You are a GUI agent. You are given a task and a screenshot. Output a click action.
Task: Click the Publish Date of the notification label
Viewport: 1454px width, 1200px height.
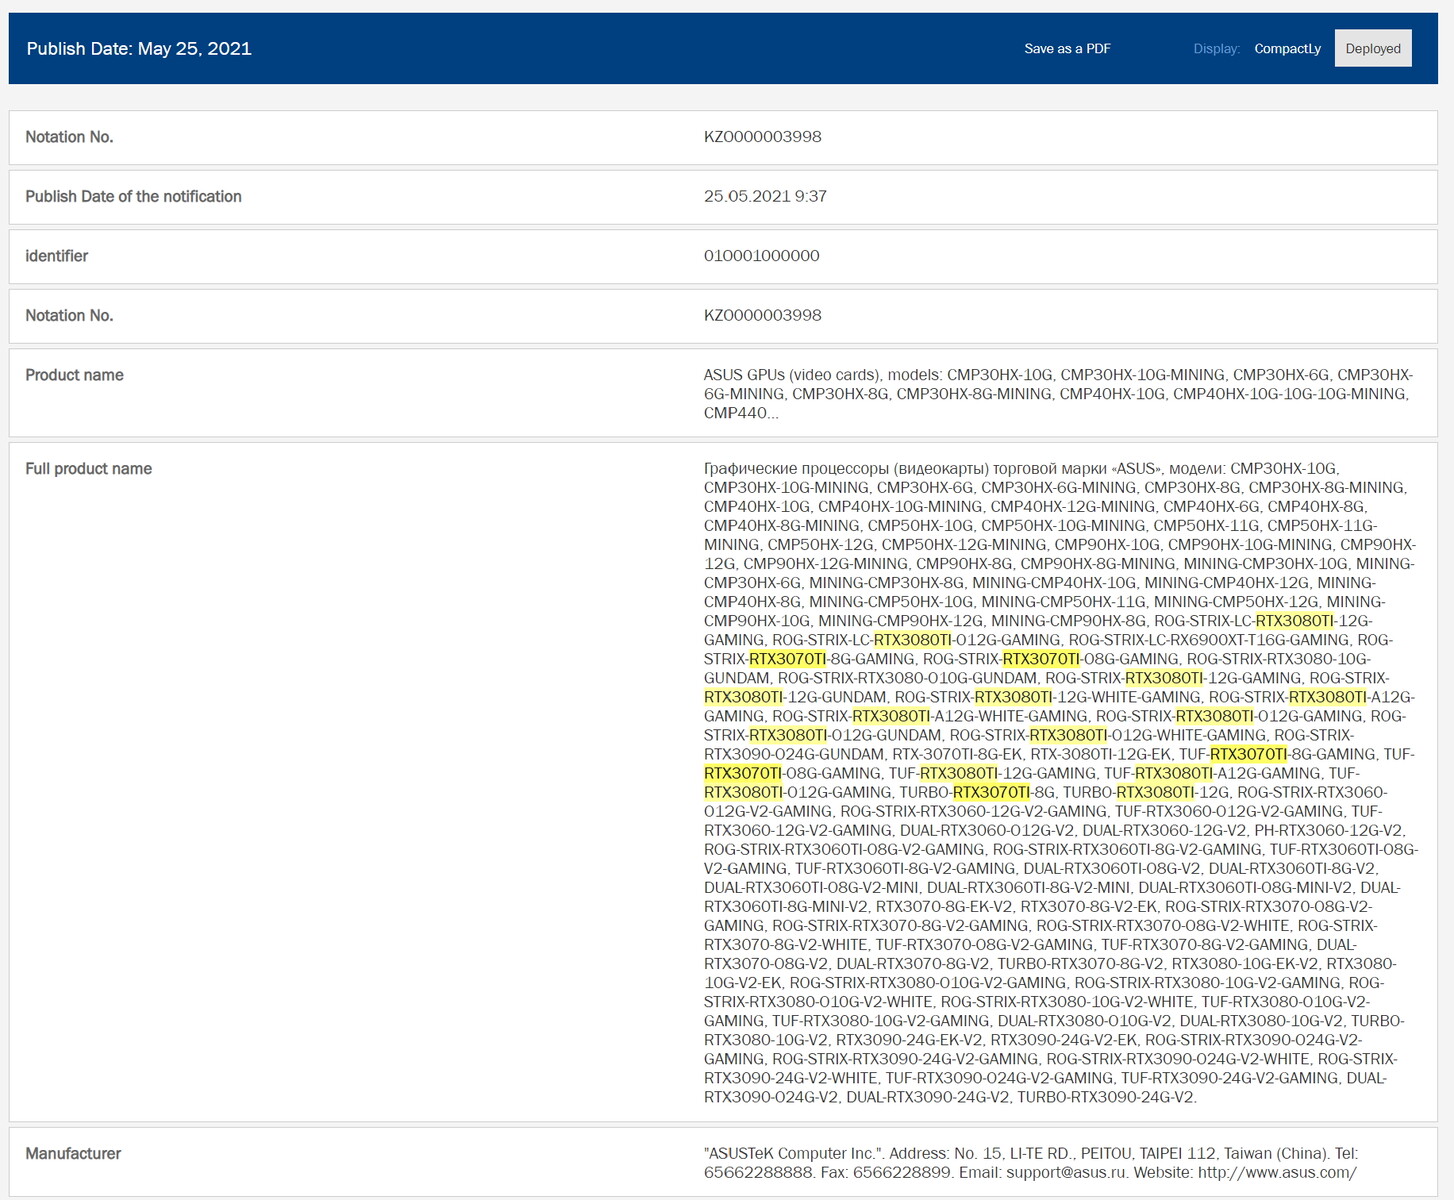[x=133, y=197]
